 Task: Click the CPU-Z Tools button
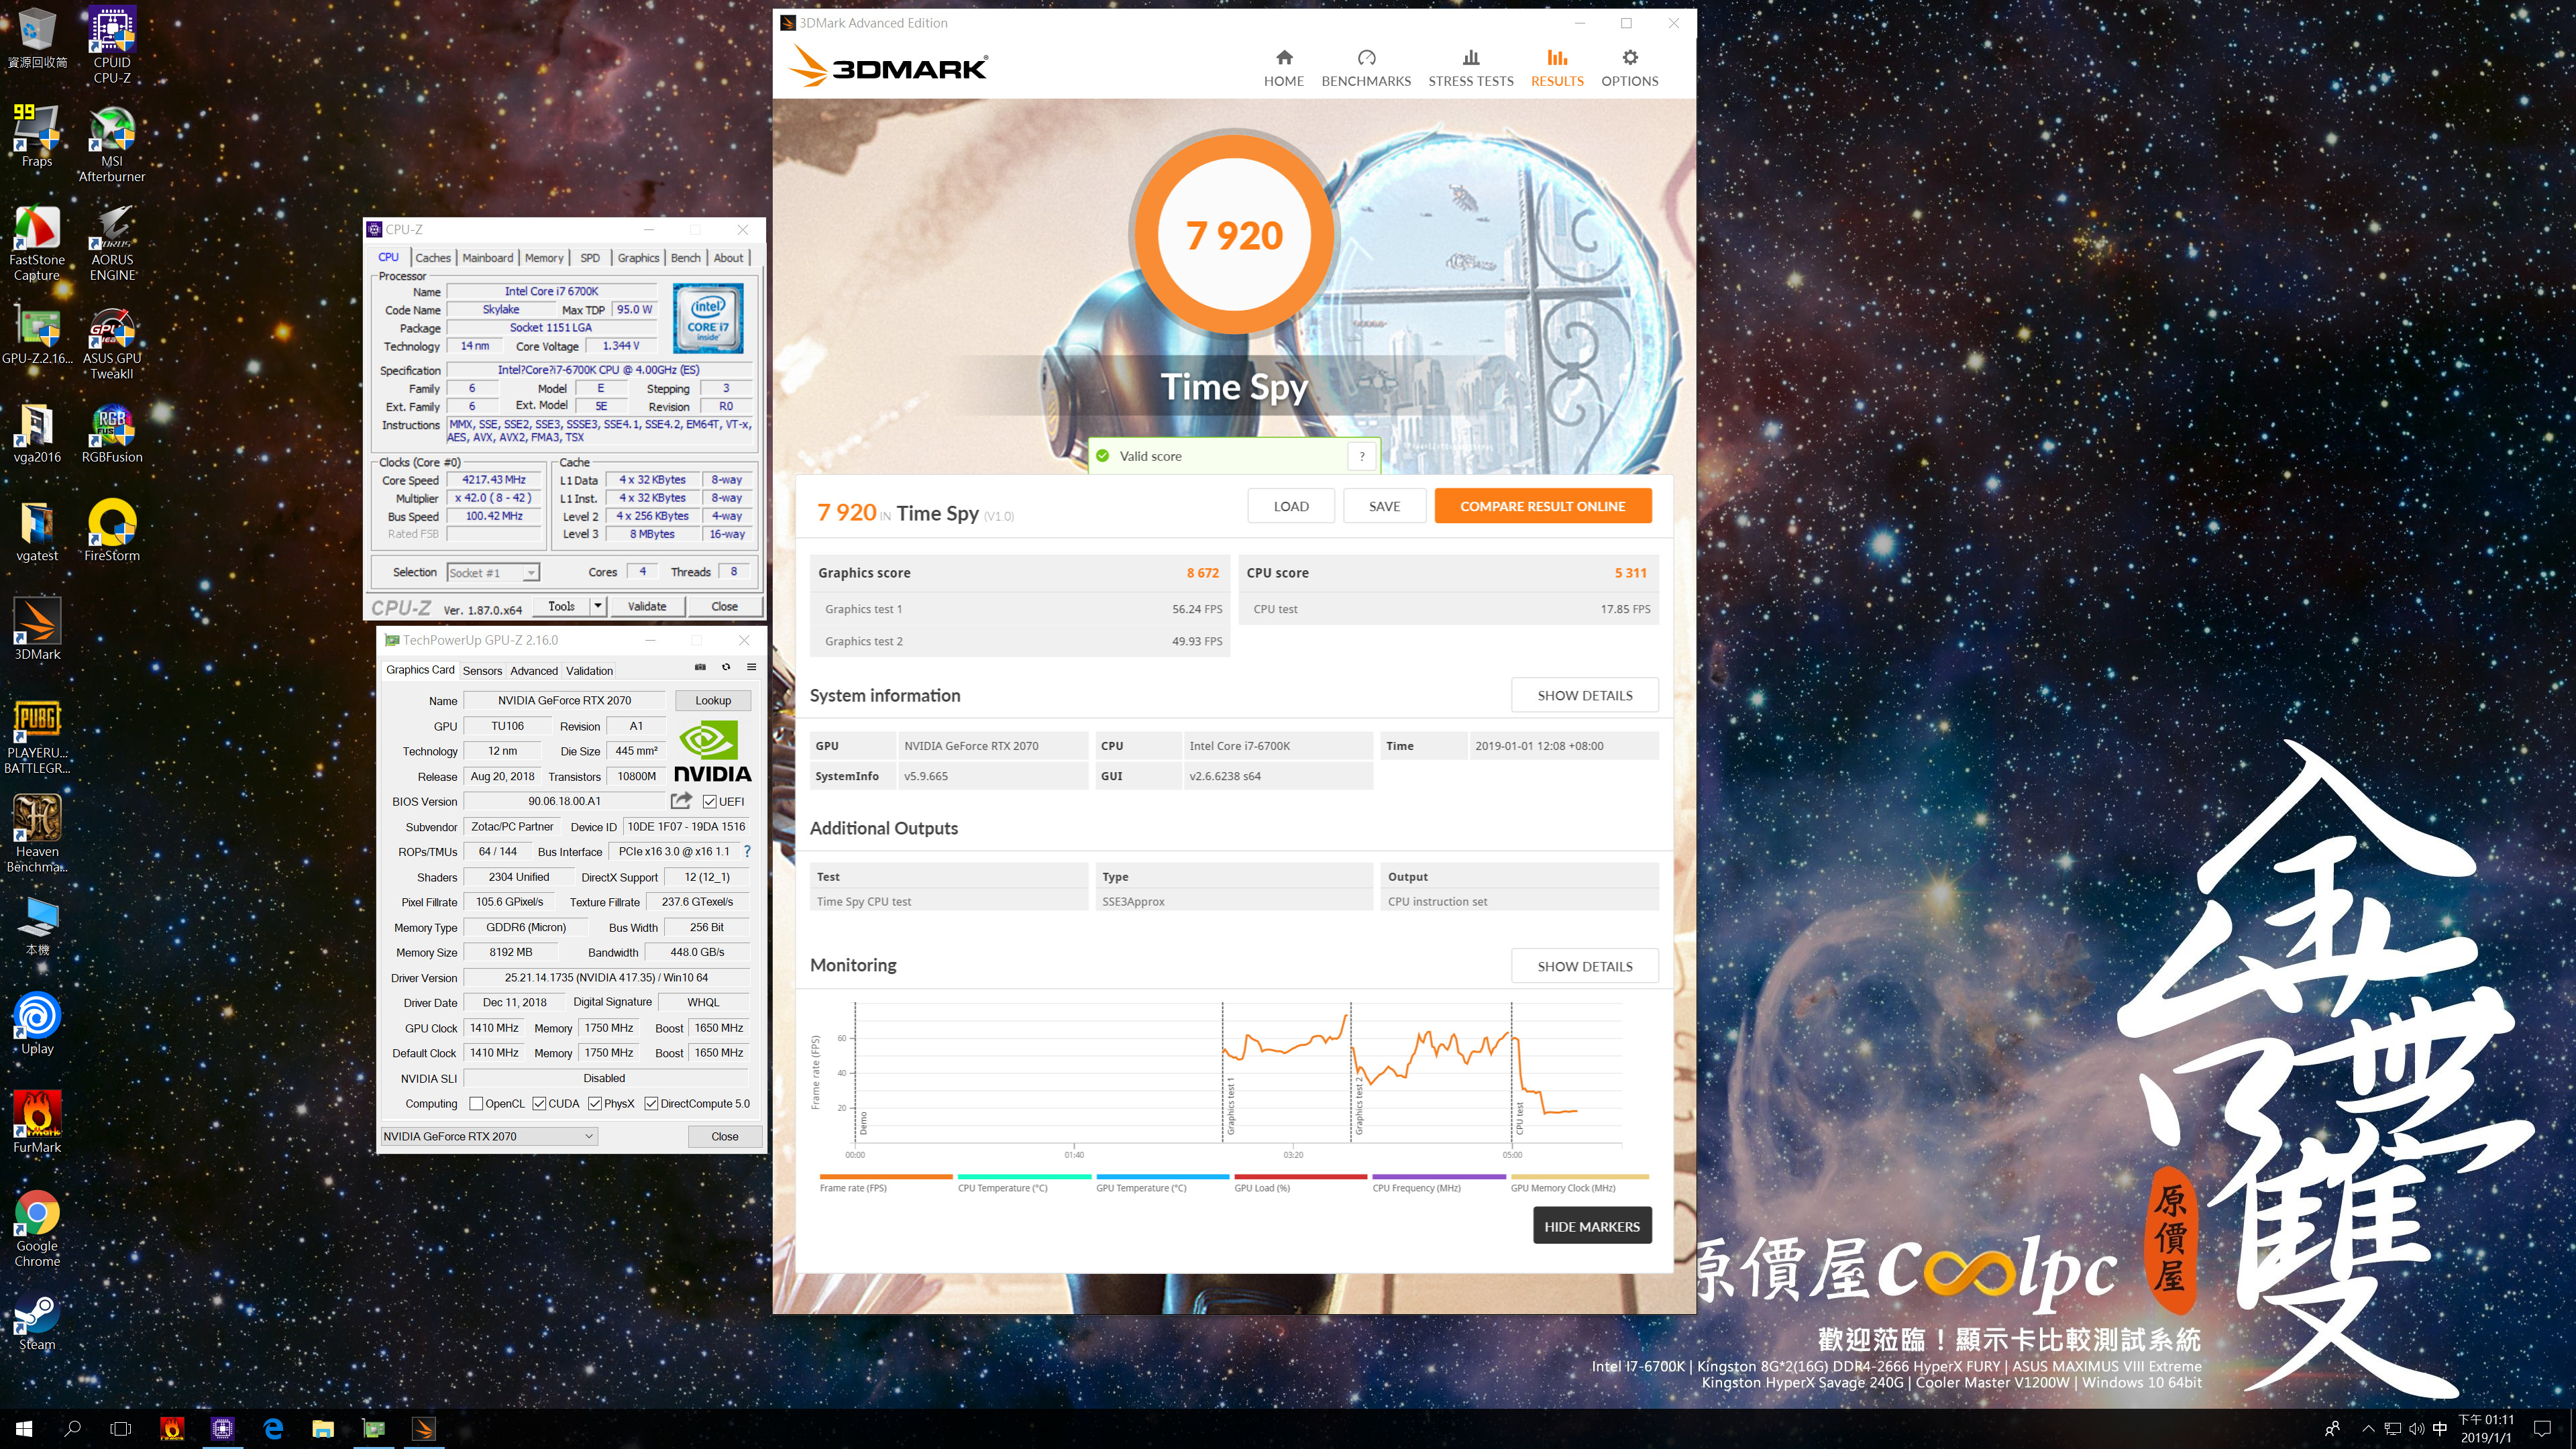pyautogui.click(x=561, y=606)
